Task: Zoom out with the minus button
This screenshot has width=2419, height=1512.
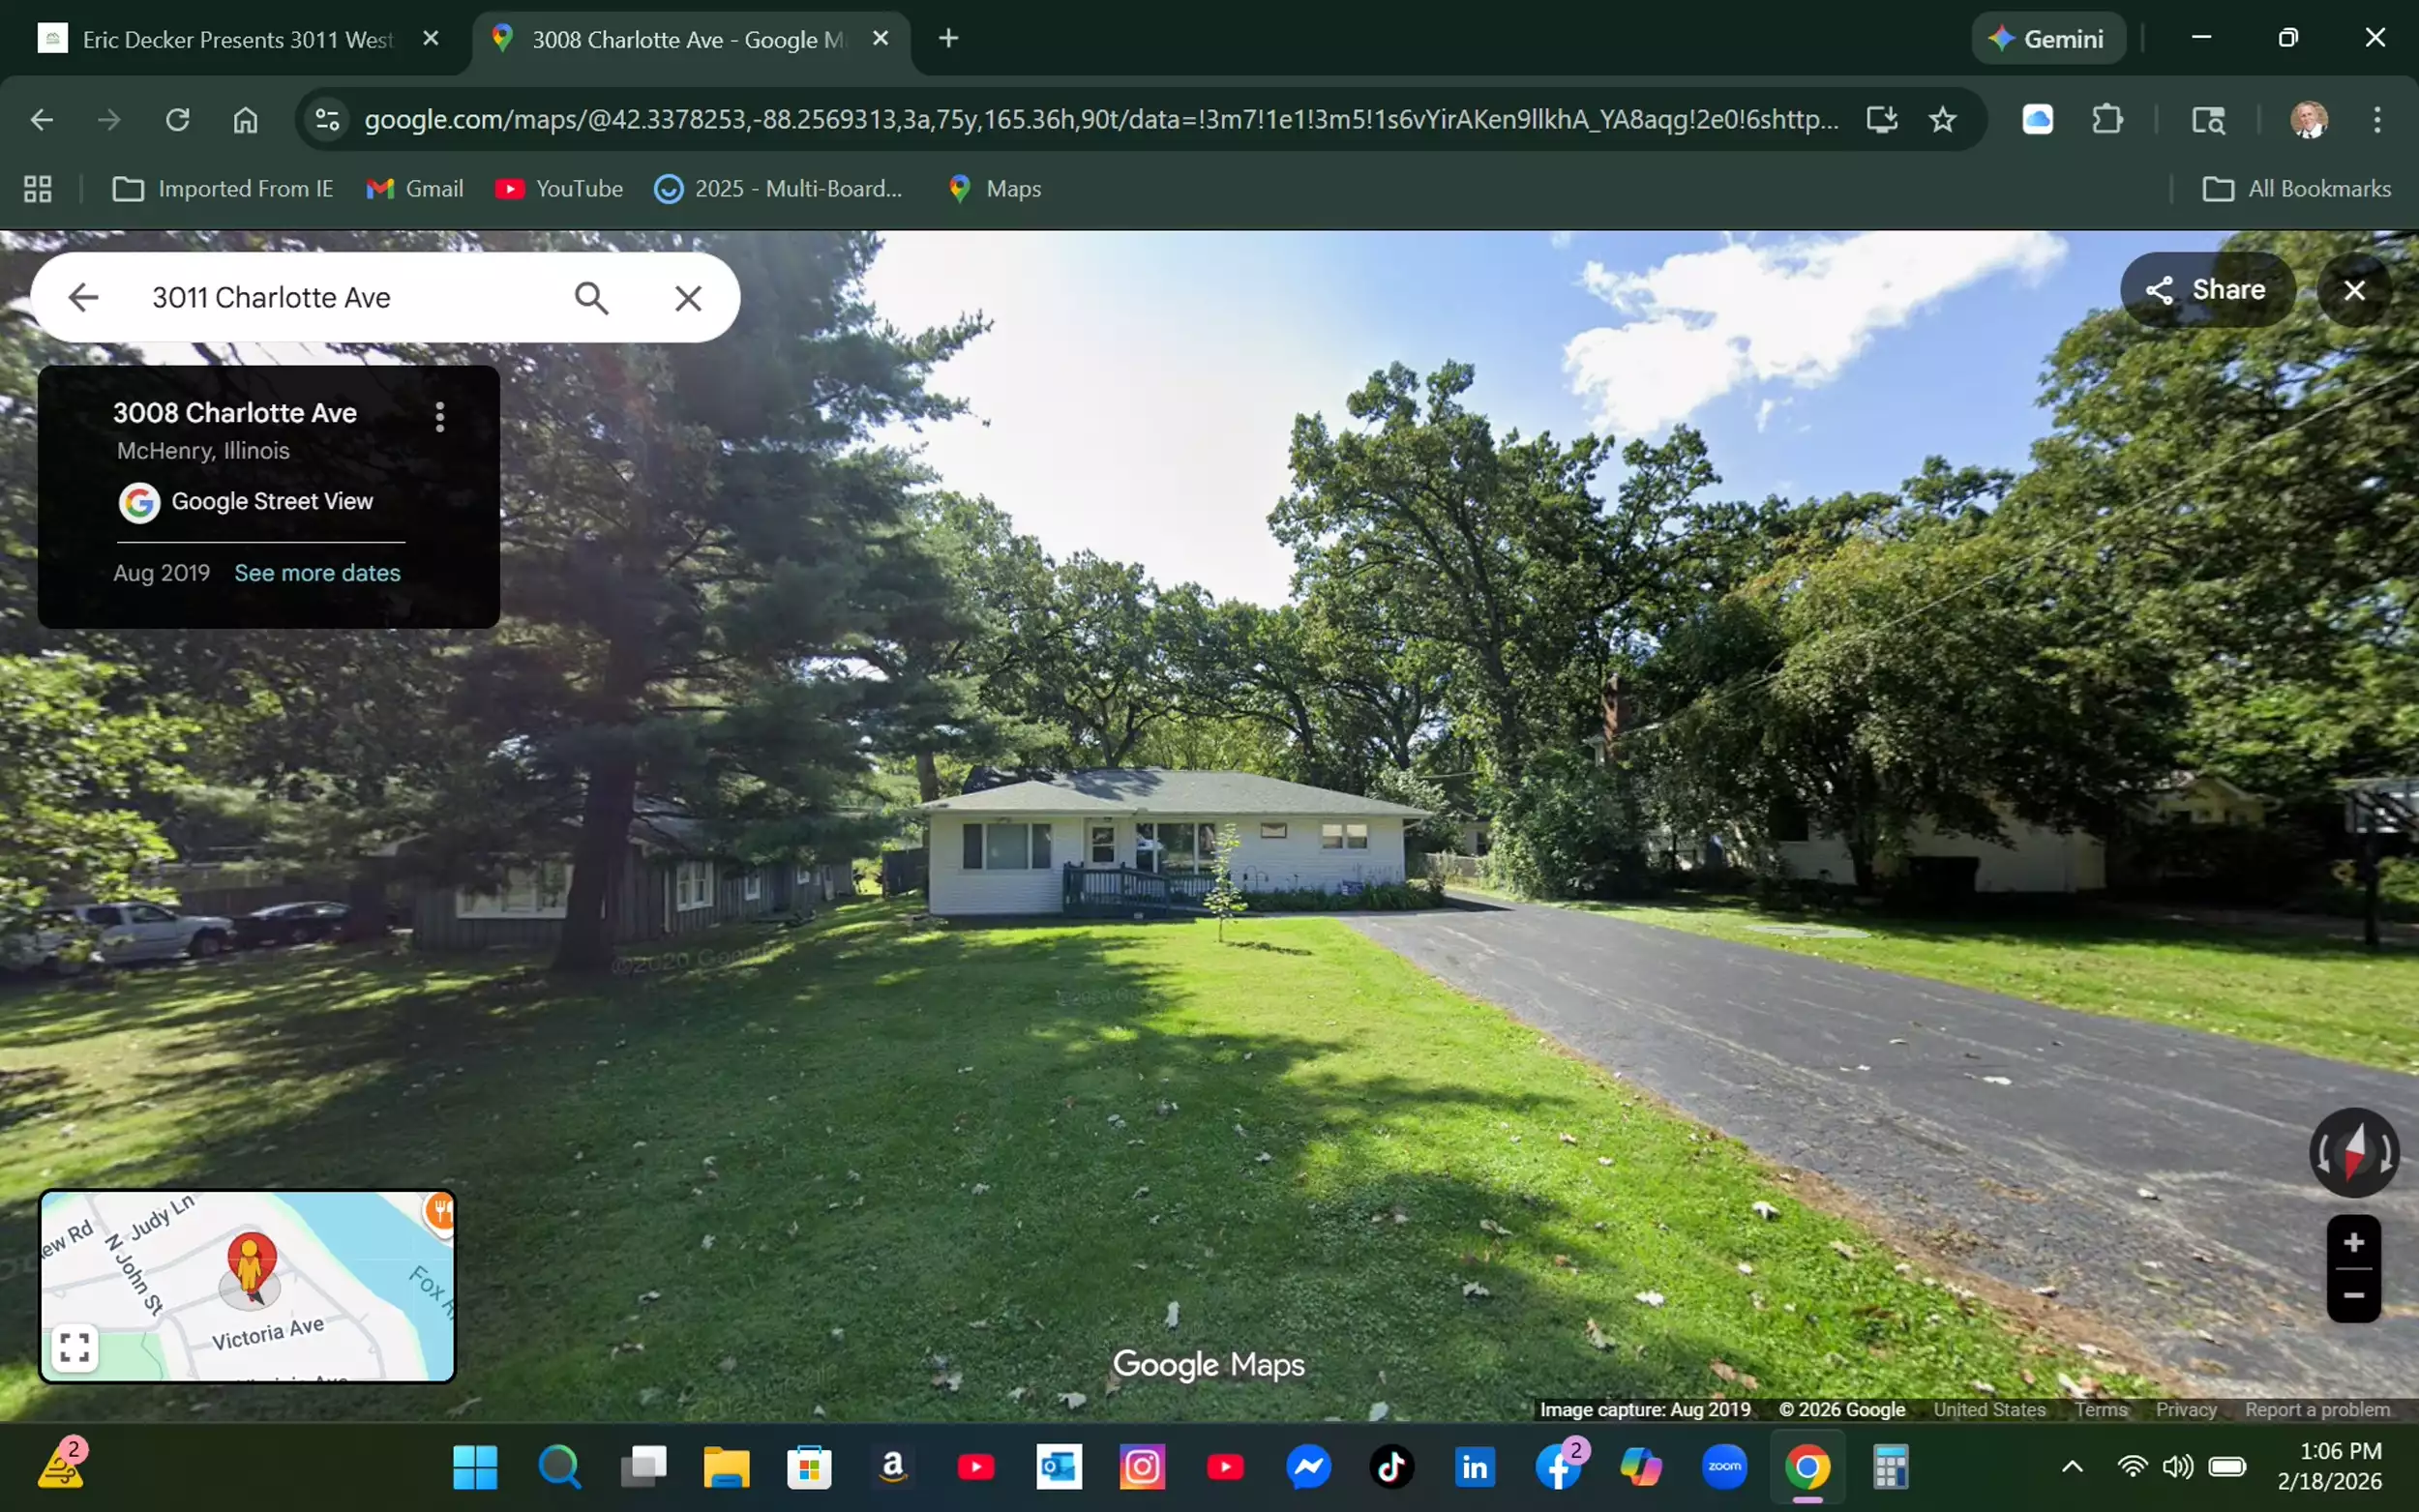Action: point(2353,1296)
